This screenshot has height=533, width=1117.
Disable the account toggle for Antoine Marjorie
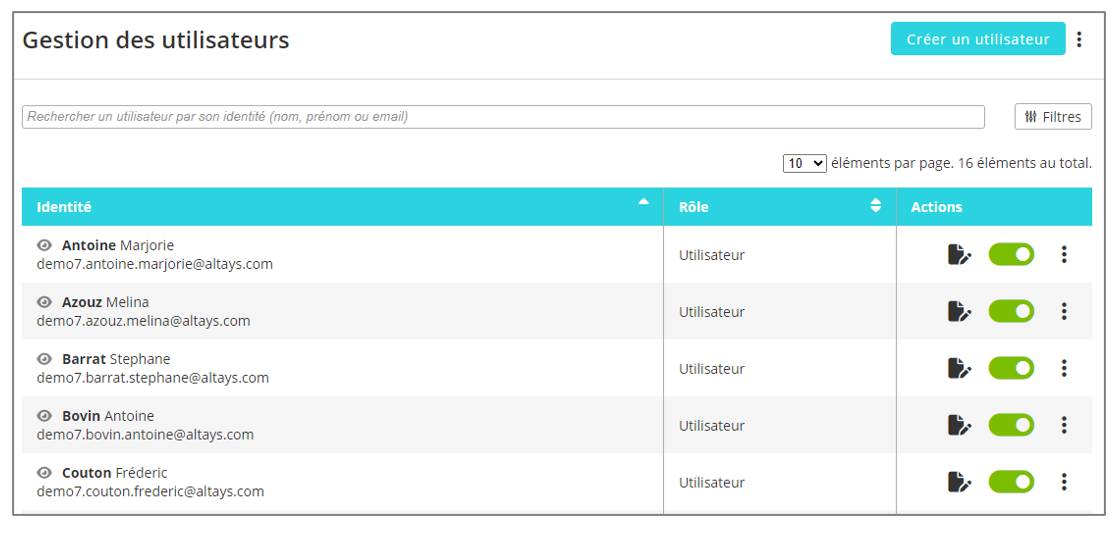1011,255
